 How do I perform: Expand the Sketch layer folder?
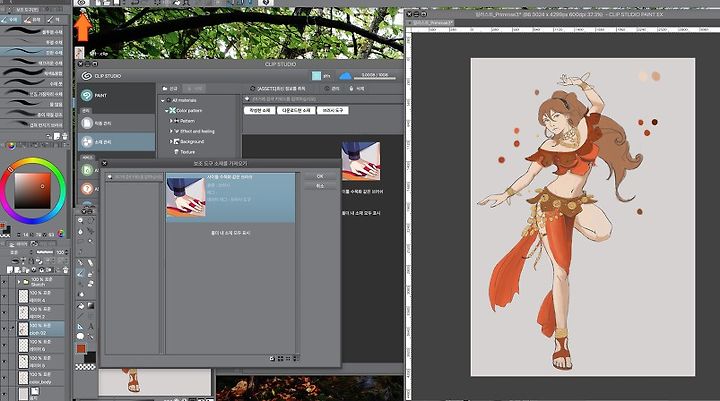[19, 282]
